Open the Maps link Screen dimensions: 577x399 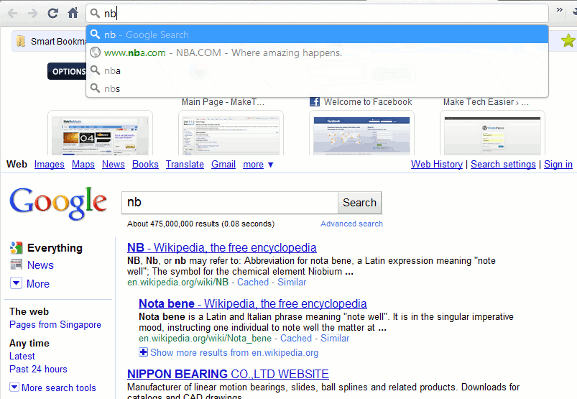tap(83, 164)
